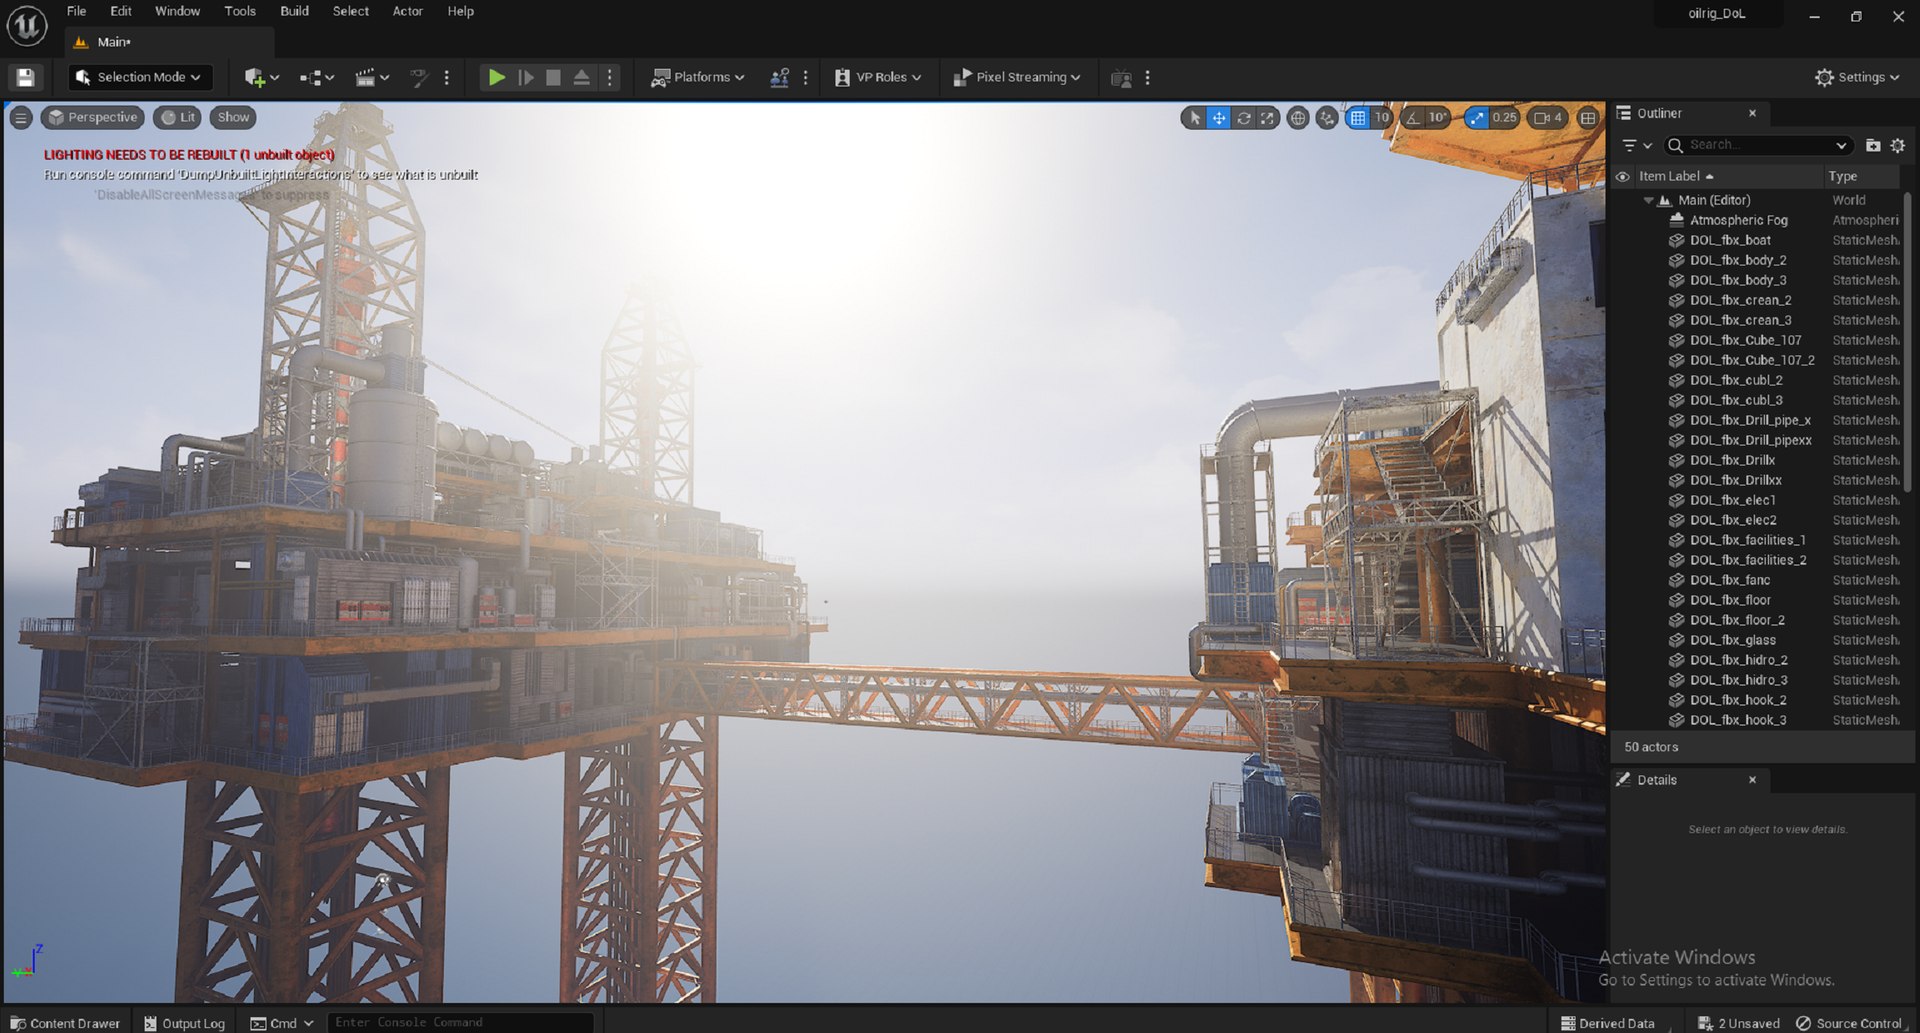Save the current level with the floppy icon

pyautogui.click(x=25, y=77)
